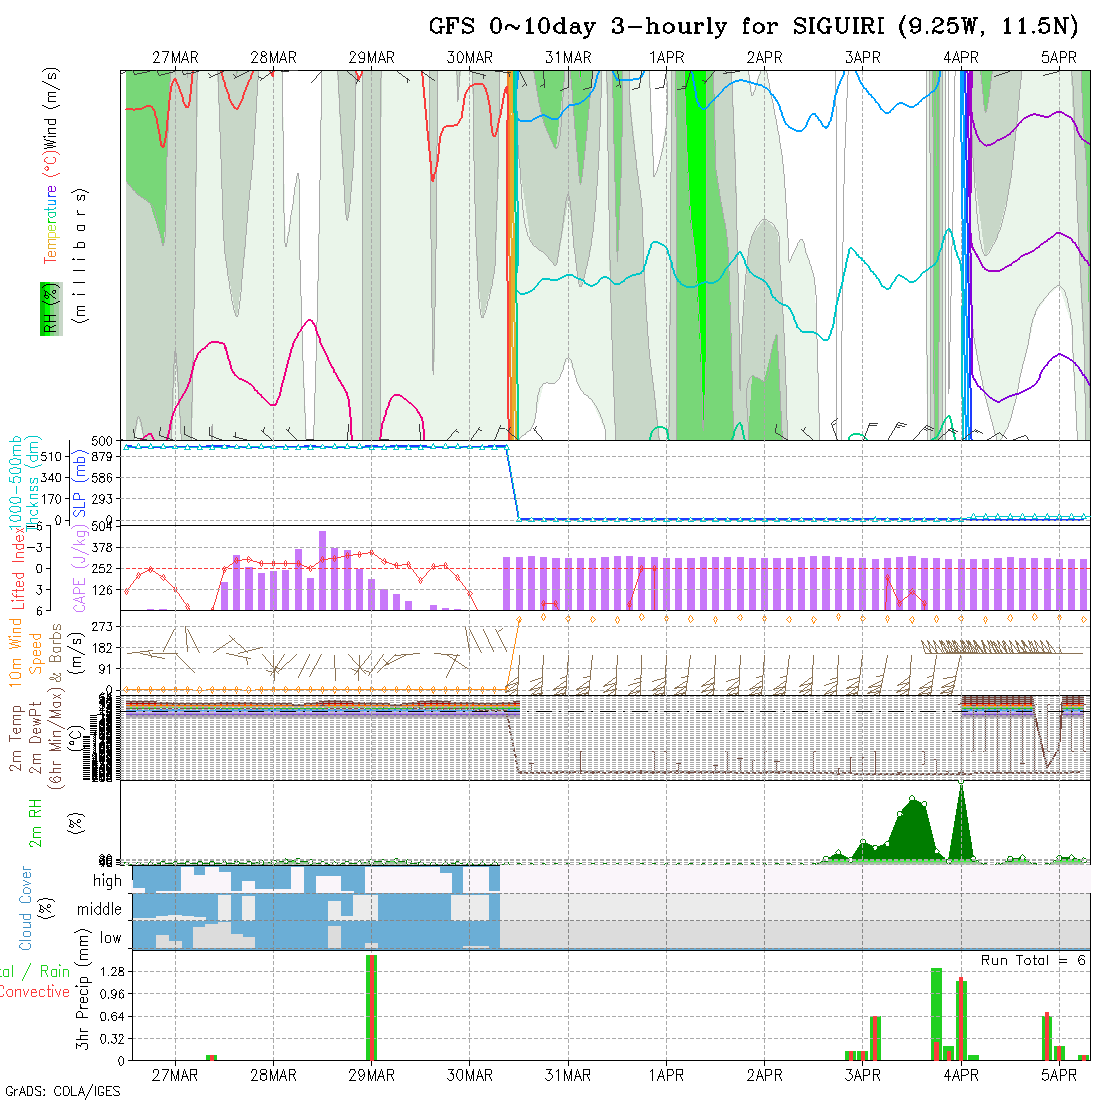Click the 29MAR tall precipitation bar
This screenshot has height=1100, width=1100.
pyautogui.click(x=371, y=1006)
